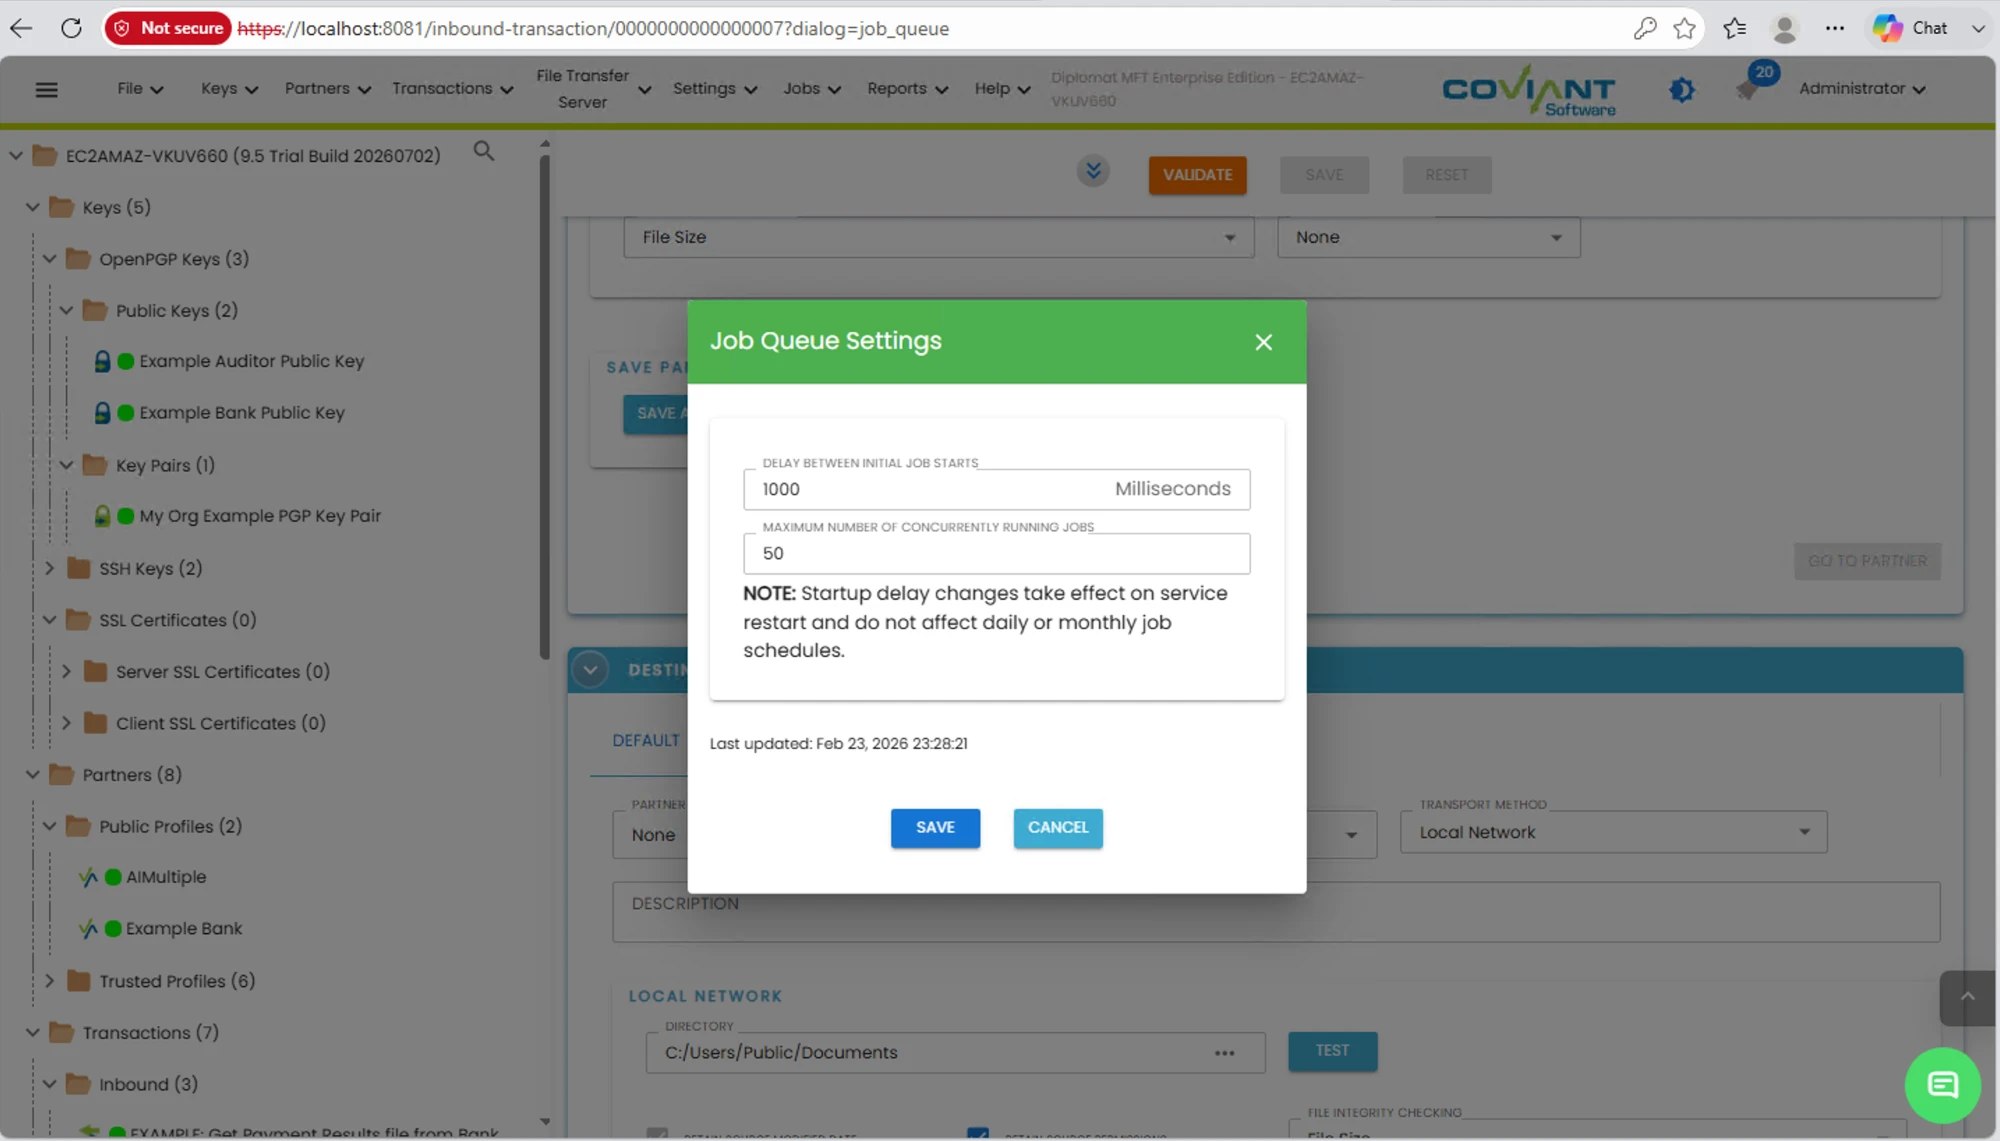The width and height of the screenshot is (2000, 1141).
Task: Search the navigation tree
Action: coord(484,151)
